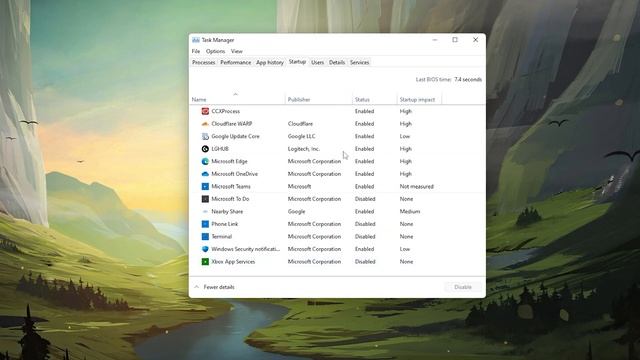
Task: Click the Microsoft OneDrive cloud icon
Action: (205, 174)
